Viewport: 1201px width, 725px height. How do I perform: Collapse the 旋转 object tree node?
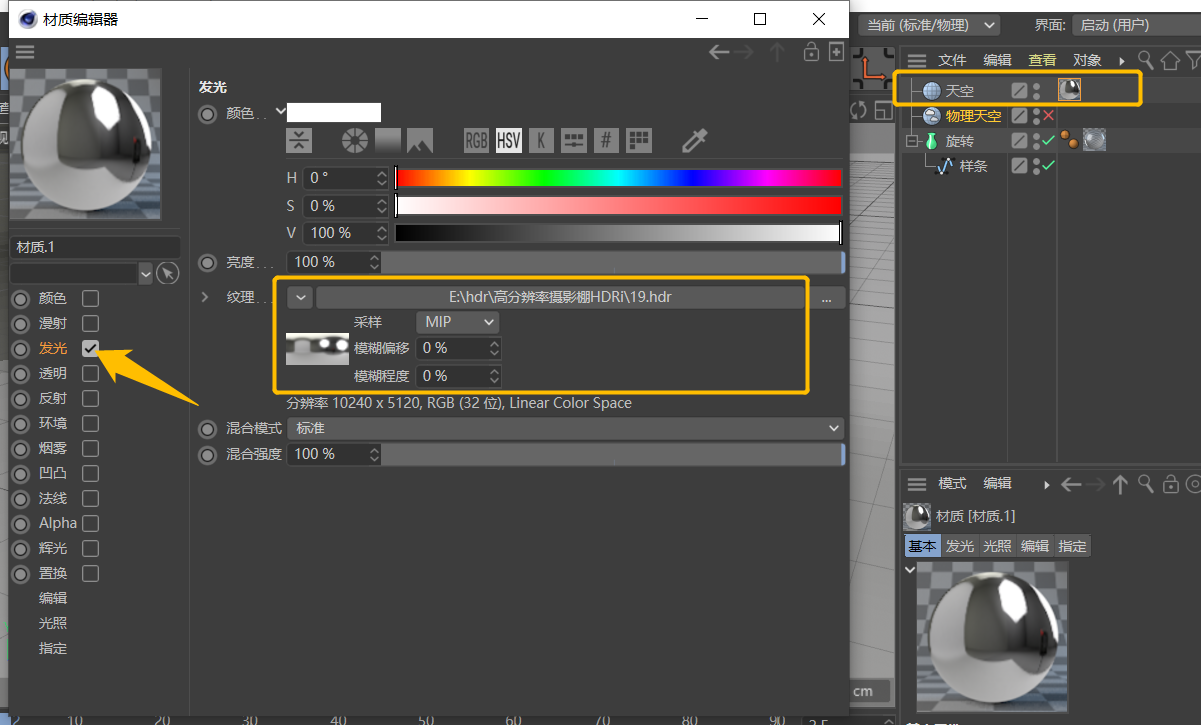911,142
